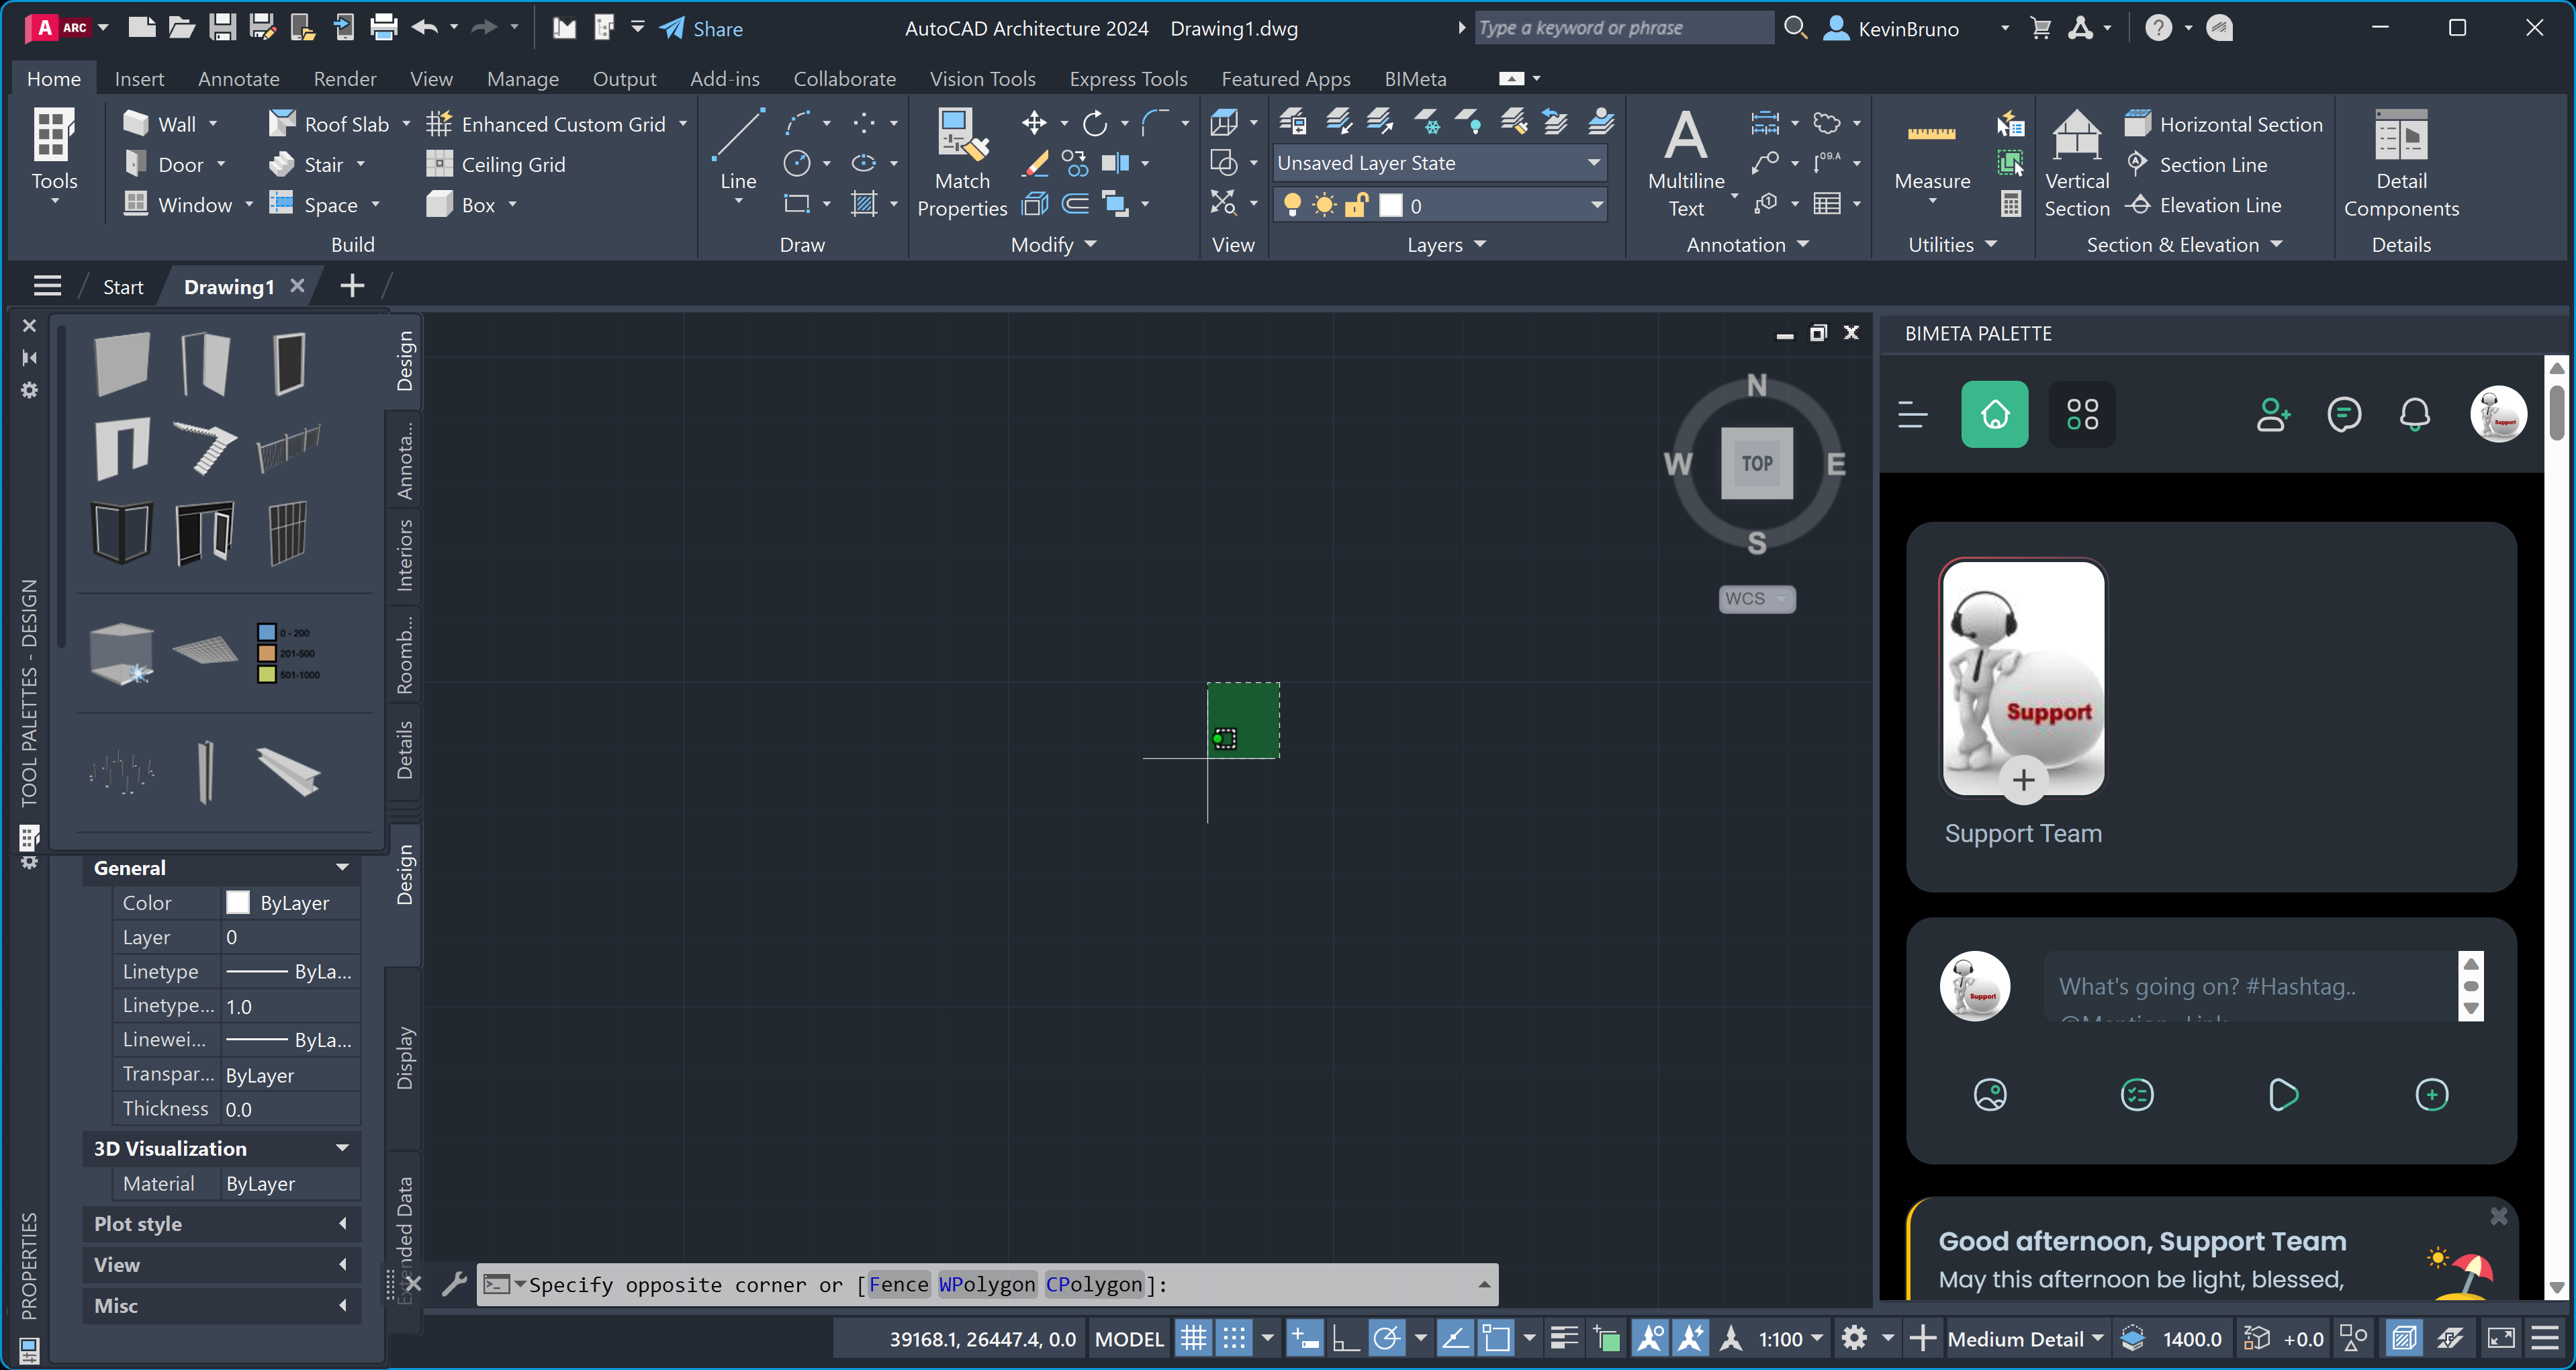2576x1370 pixels.
Task: Toggle snap mode in status bar
Action: tap(1234, 1338)
